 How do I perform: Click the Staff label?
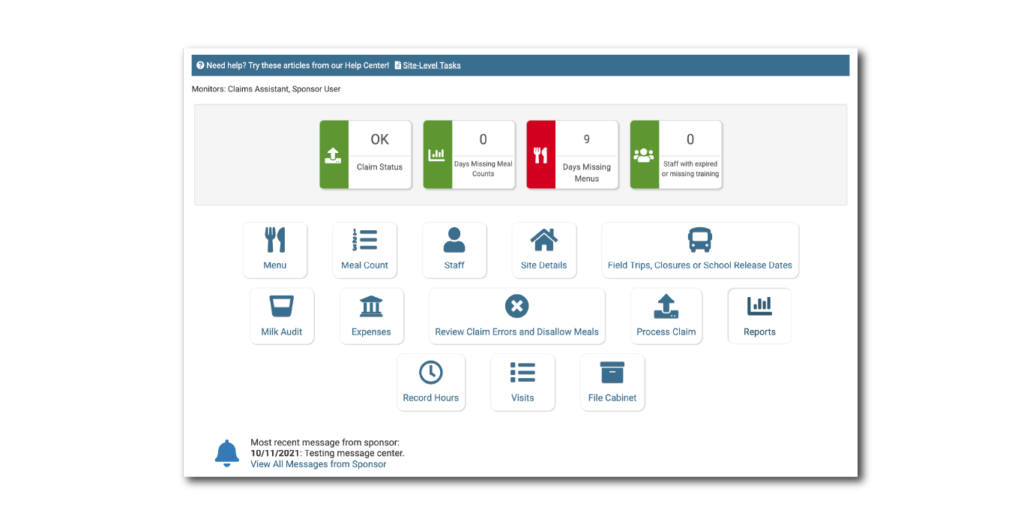[x=455, y=265]
